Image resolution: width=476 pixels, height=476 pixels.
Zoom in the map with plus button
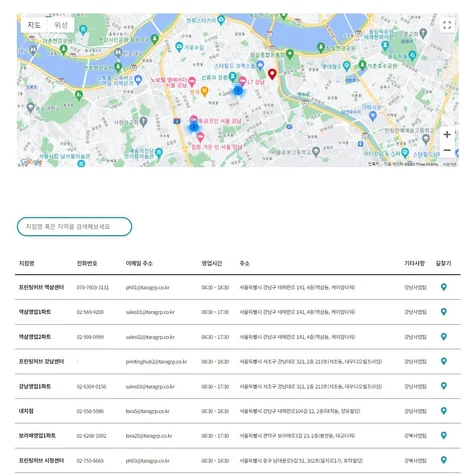pyautogui.click(x=447, y=134)
